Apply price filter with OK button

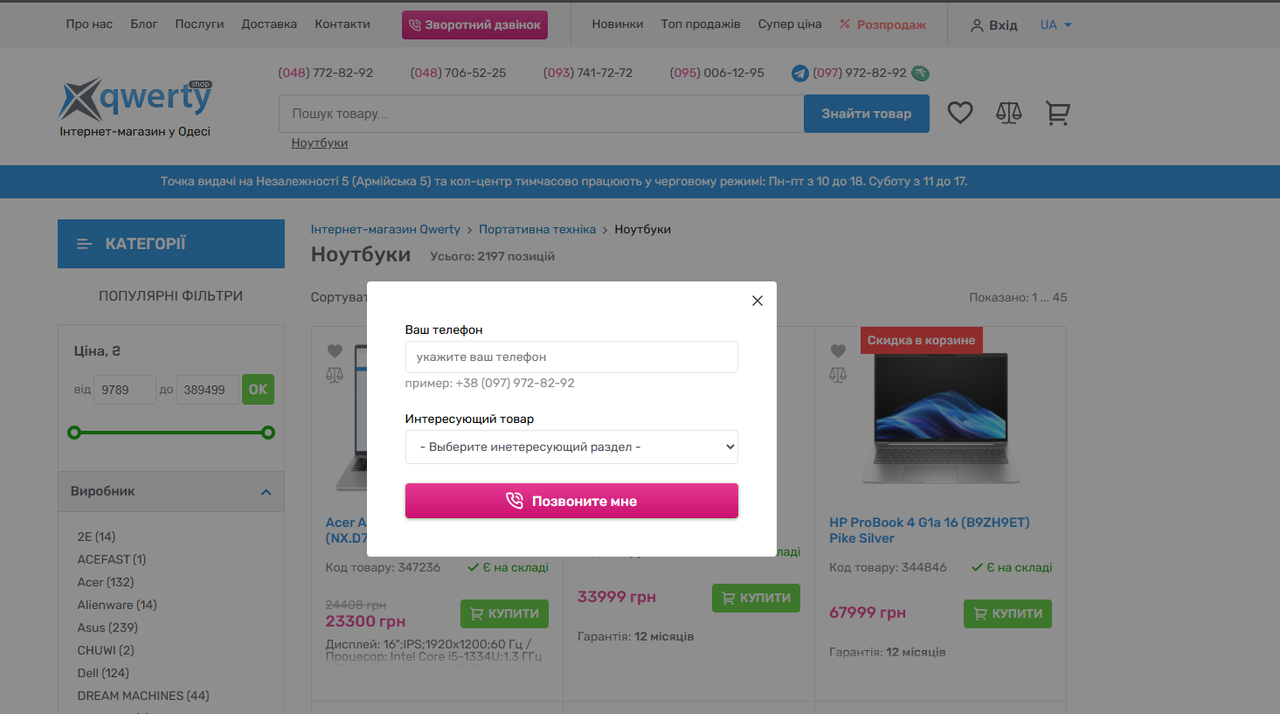click(x=258, y=390)
